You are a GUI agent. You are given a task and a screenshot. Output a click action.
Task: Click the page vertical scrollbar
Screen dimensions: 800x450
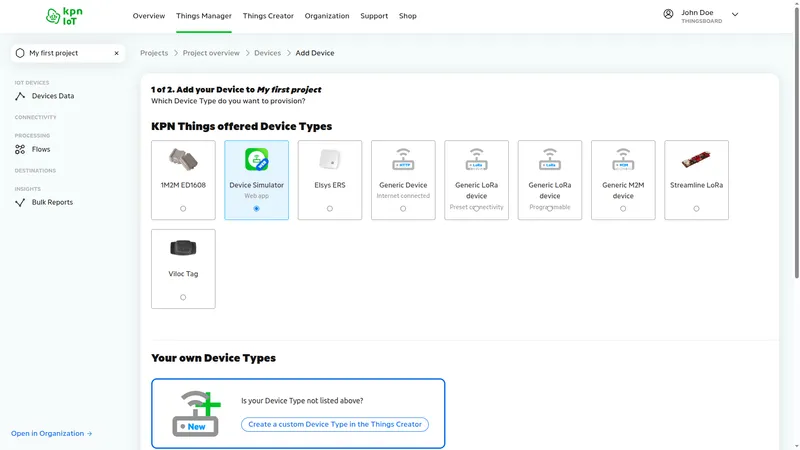796,141
